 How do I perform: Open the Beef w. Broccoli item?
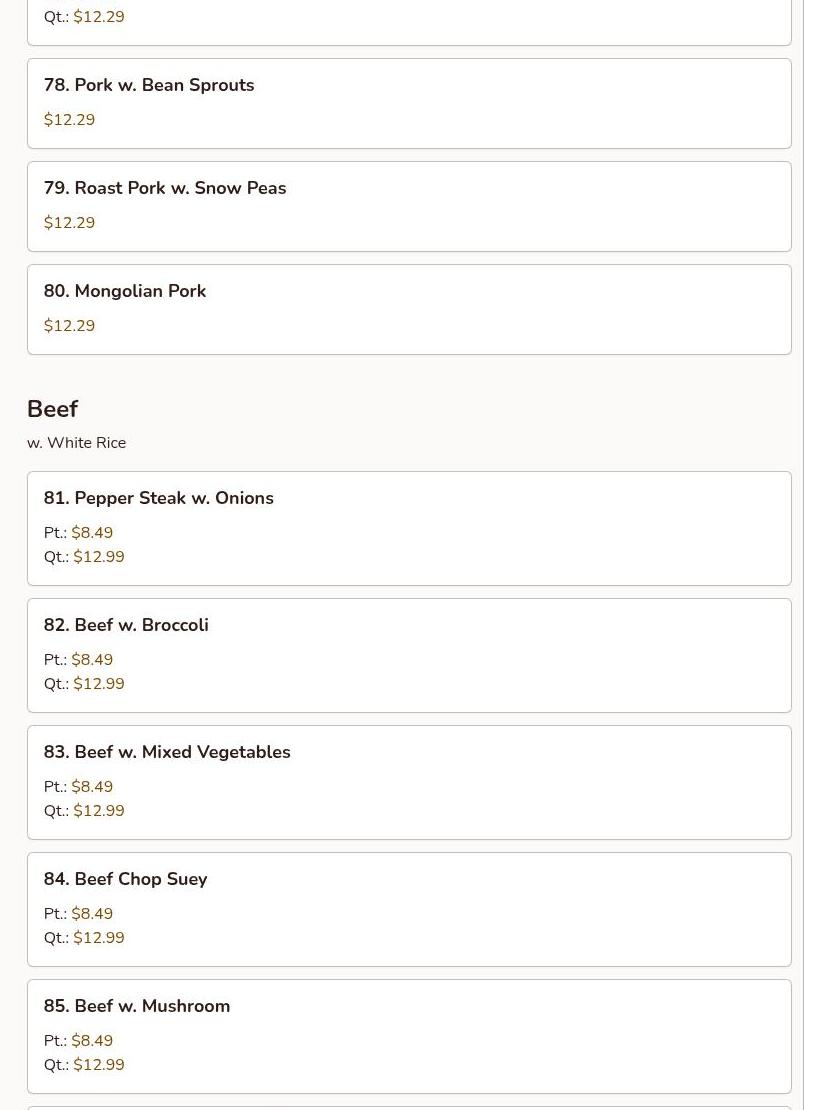click(x=126, y=625)
